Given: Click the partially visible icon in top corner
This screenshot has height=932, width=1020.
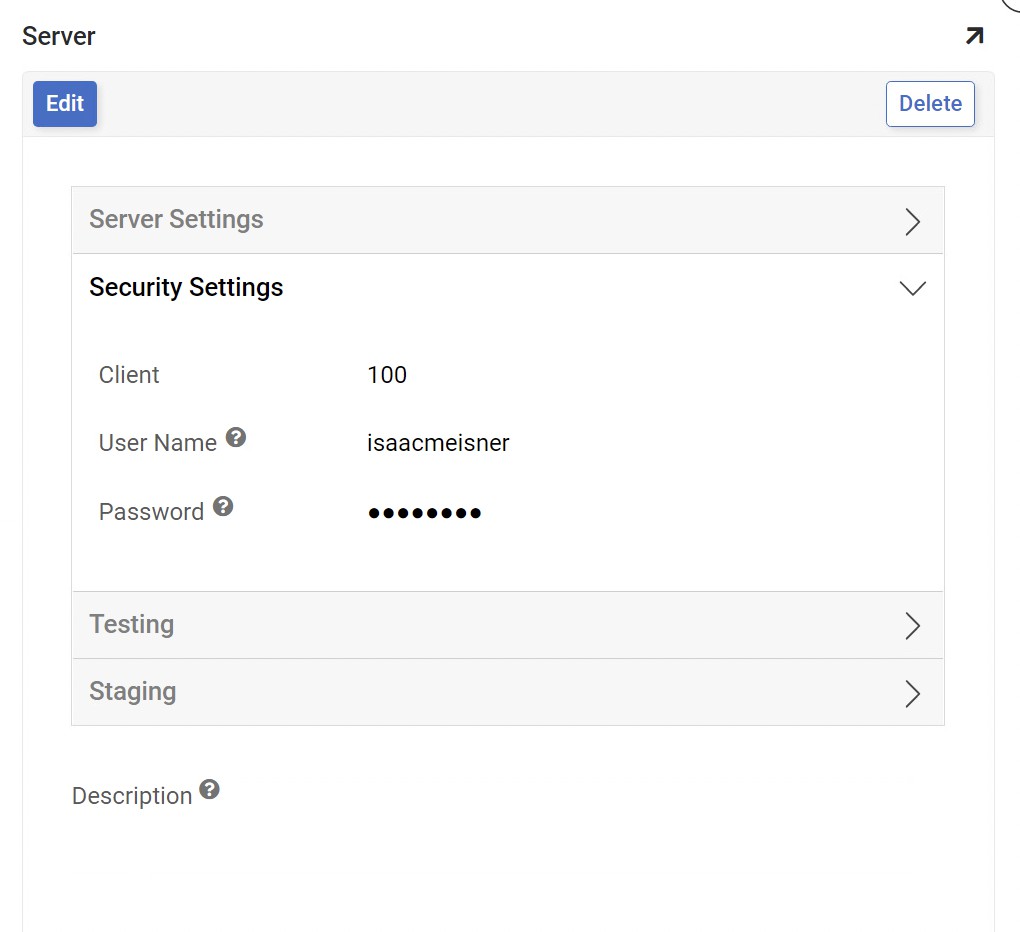Looking at the screenshot, I should [1012, 6].
